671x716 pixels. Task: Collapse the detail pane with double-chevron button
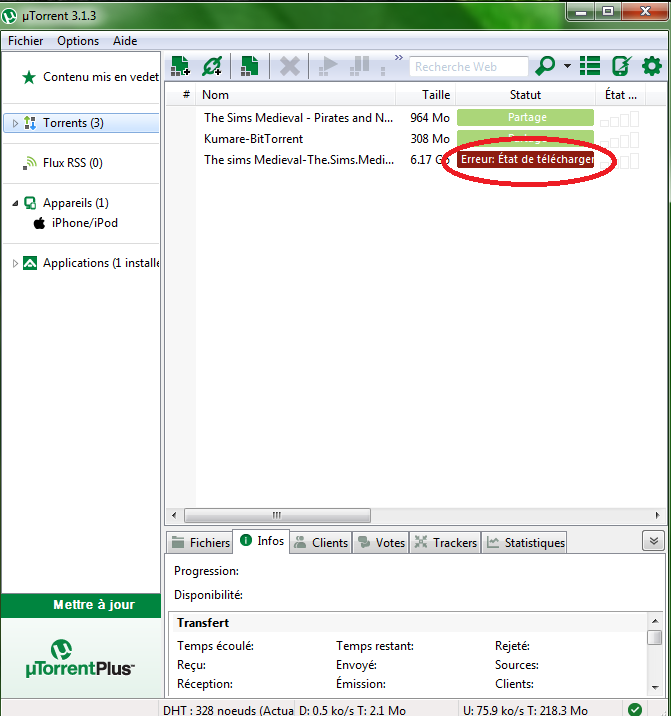coord(654,541)
